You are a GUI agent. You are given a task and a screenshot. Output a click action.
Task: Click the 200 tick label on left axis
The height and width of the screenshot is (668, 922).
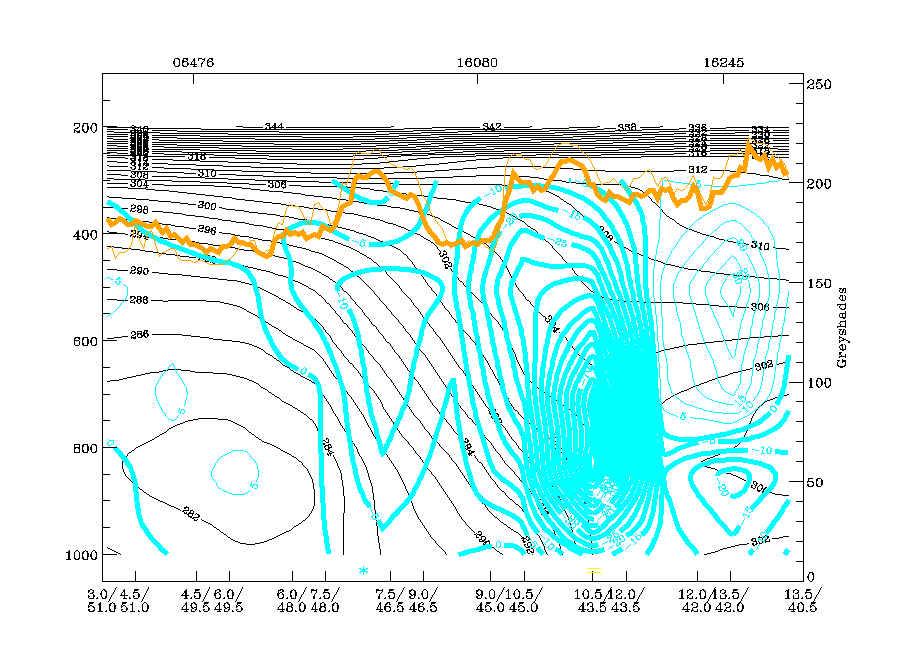tap(83, 128)
